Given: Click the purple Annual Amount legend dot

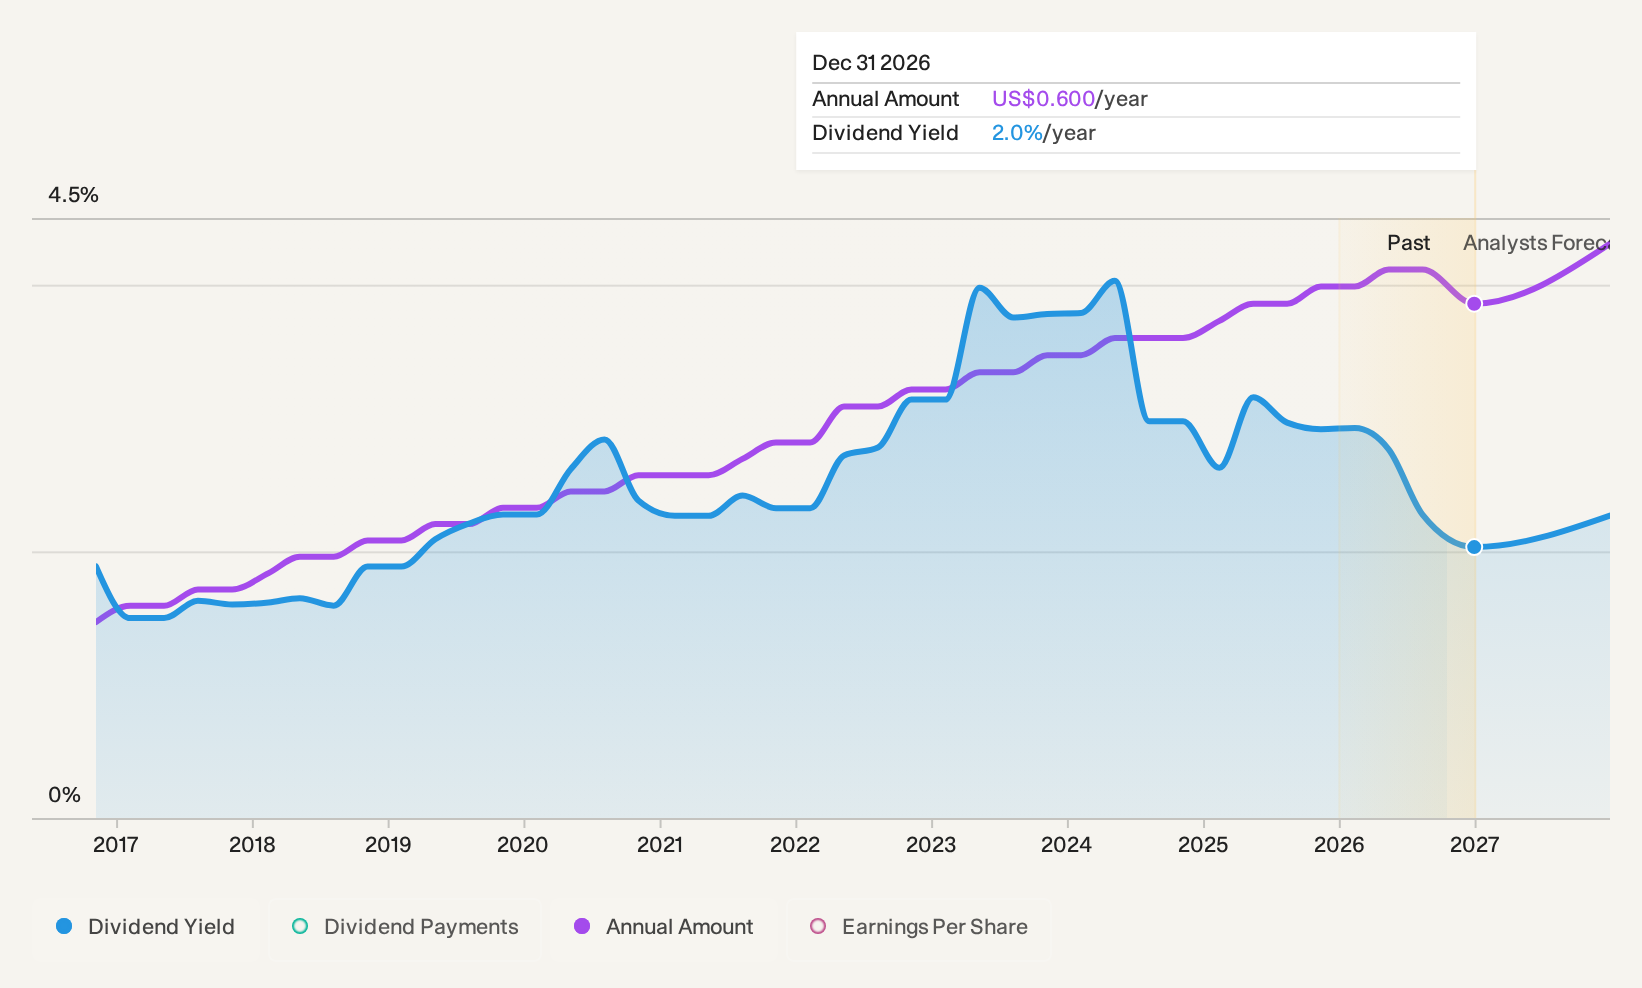Looking at the screenshot, I should point(582,926).
